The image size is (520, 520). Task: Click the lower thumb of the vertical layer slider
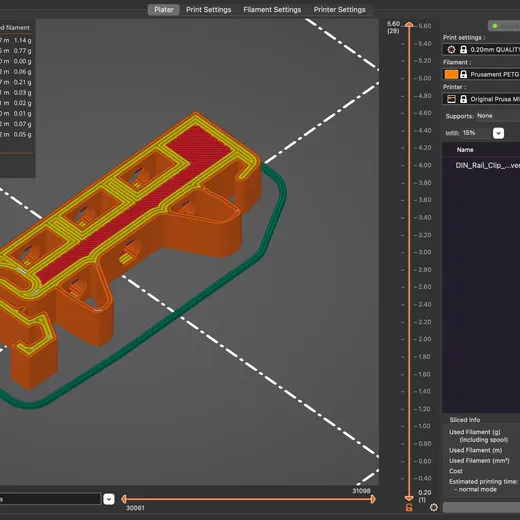coord(409,498)
